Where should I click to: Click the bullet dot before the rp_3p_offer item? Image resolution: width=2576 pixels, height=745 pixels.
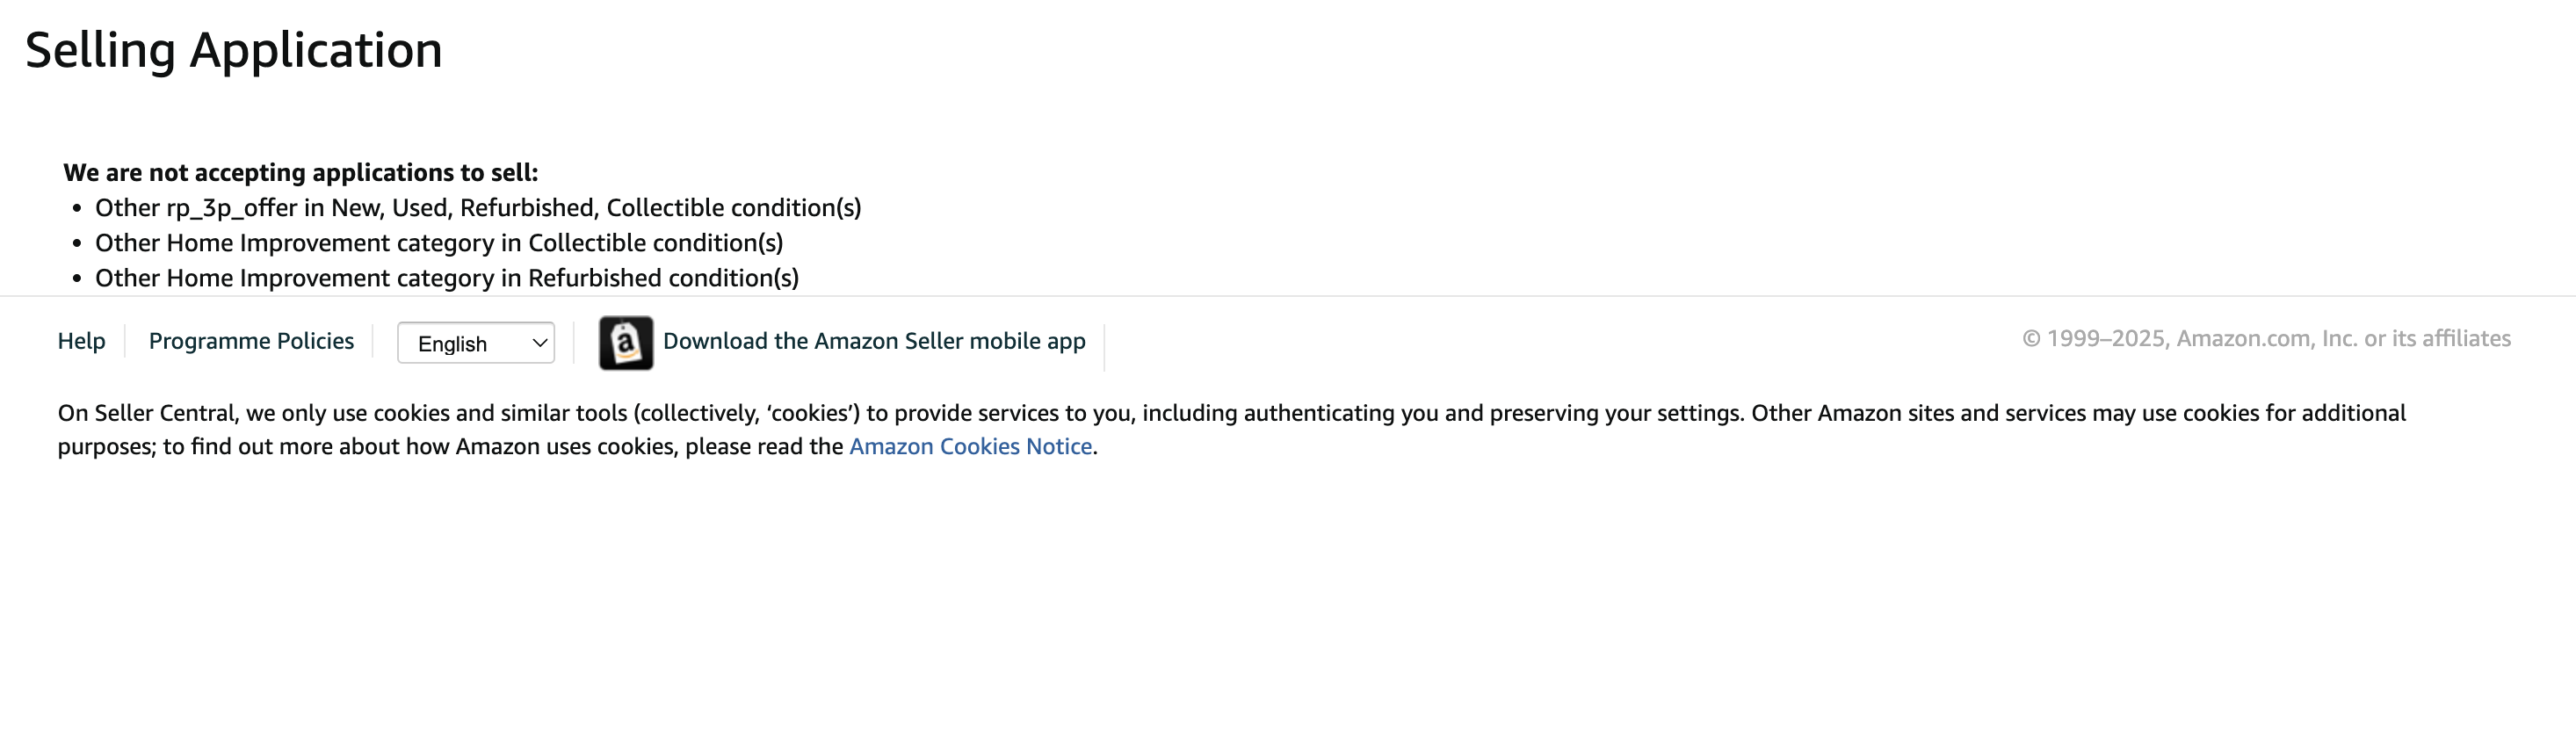pyautogui.click(x=77, y=209)
